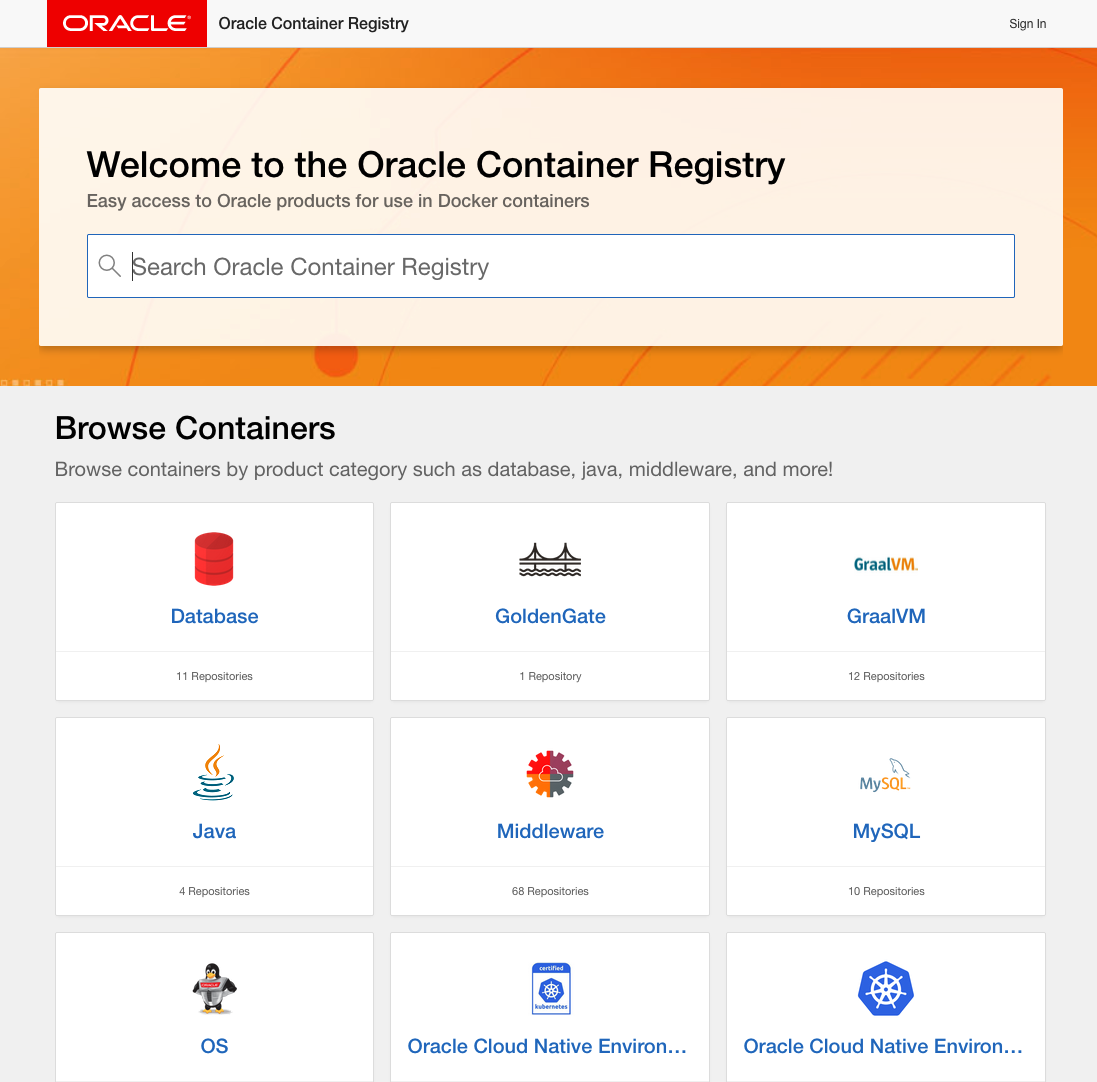Focus the Search Oracle Container Registry field
This screenshot has width=1097, height=1082.
pyautogui.click(x=551, y=266)
